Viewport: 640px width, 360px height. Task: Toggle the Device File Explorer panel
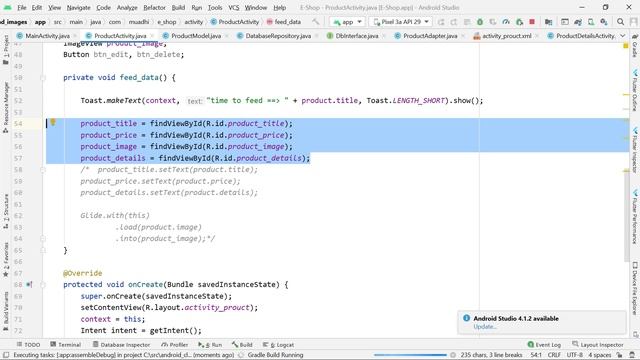pyautogui.click(x=635, y=288)
